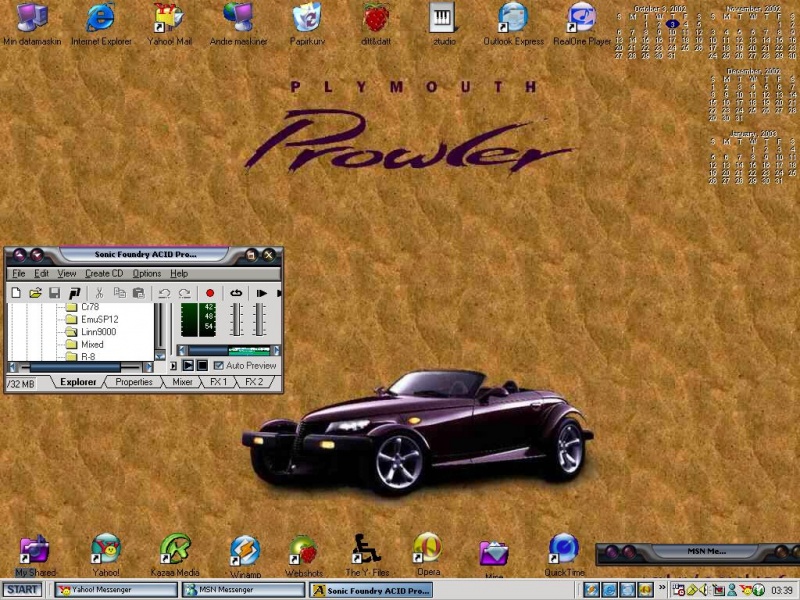Toggle Loop Playback in ACID toolbar
Screen dimensions: 800x600
point(236,293)
